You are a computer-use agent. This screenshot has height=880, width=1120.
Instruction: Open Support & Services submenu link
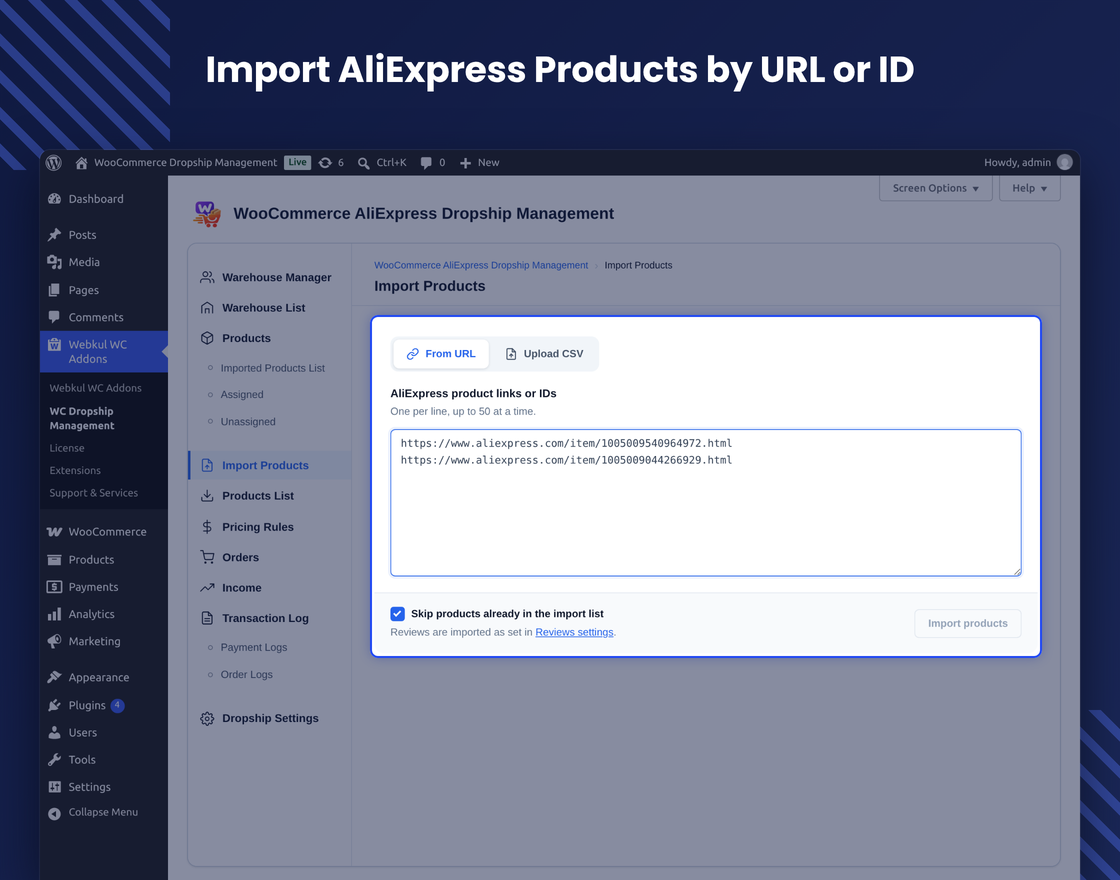pyautogui.click(x=94, y=493)
